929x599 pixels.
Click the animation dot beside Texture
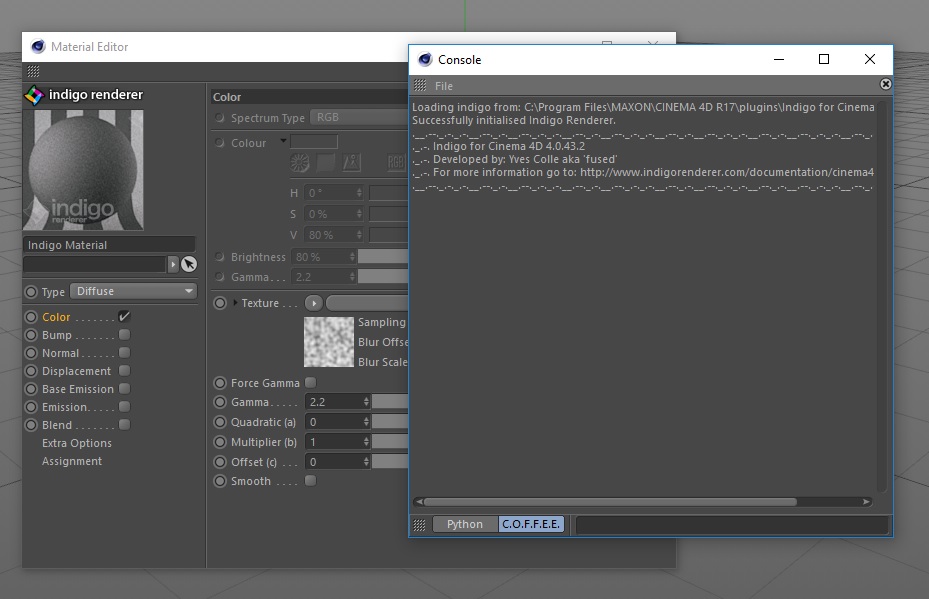pyautogui.click(x=220, y=303)
